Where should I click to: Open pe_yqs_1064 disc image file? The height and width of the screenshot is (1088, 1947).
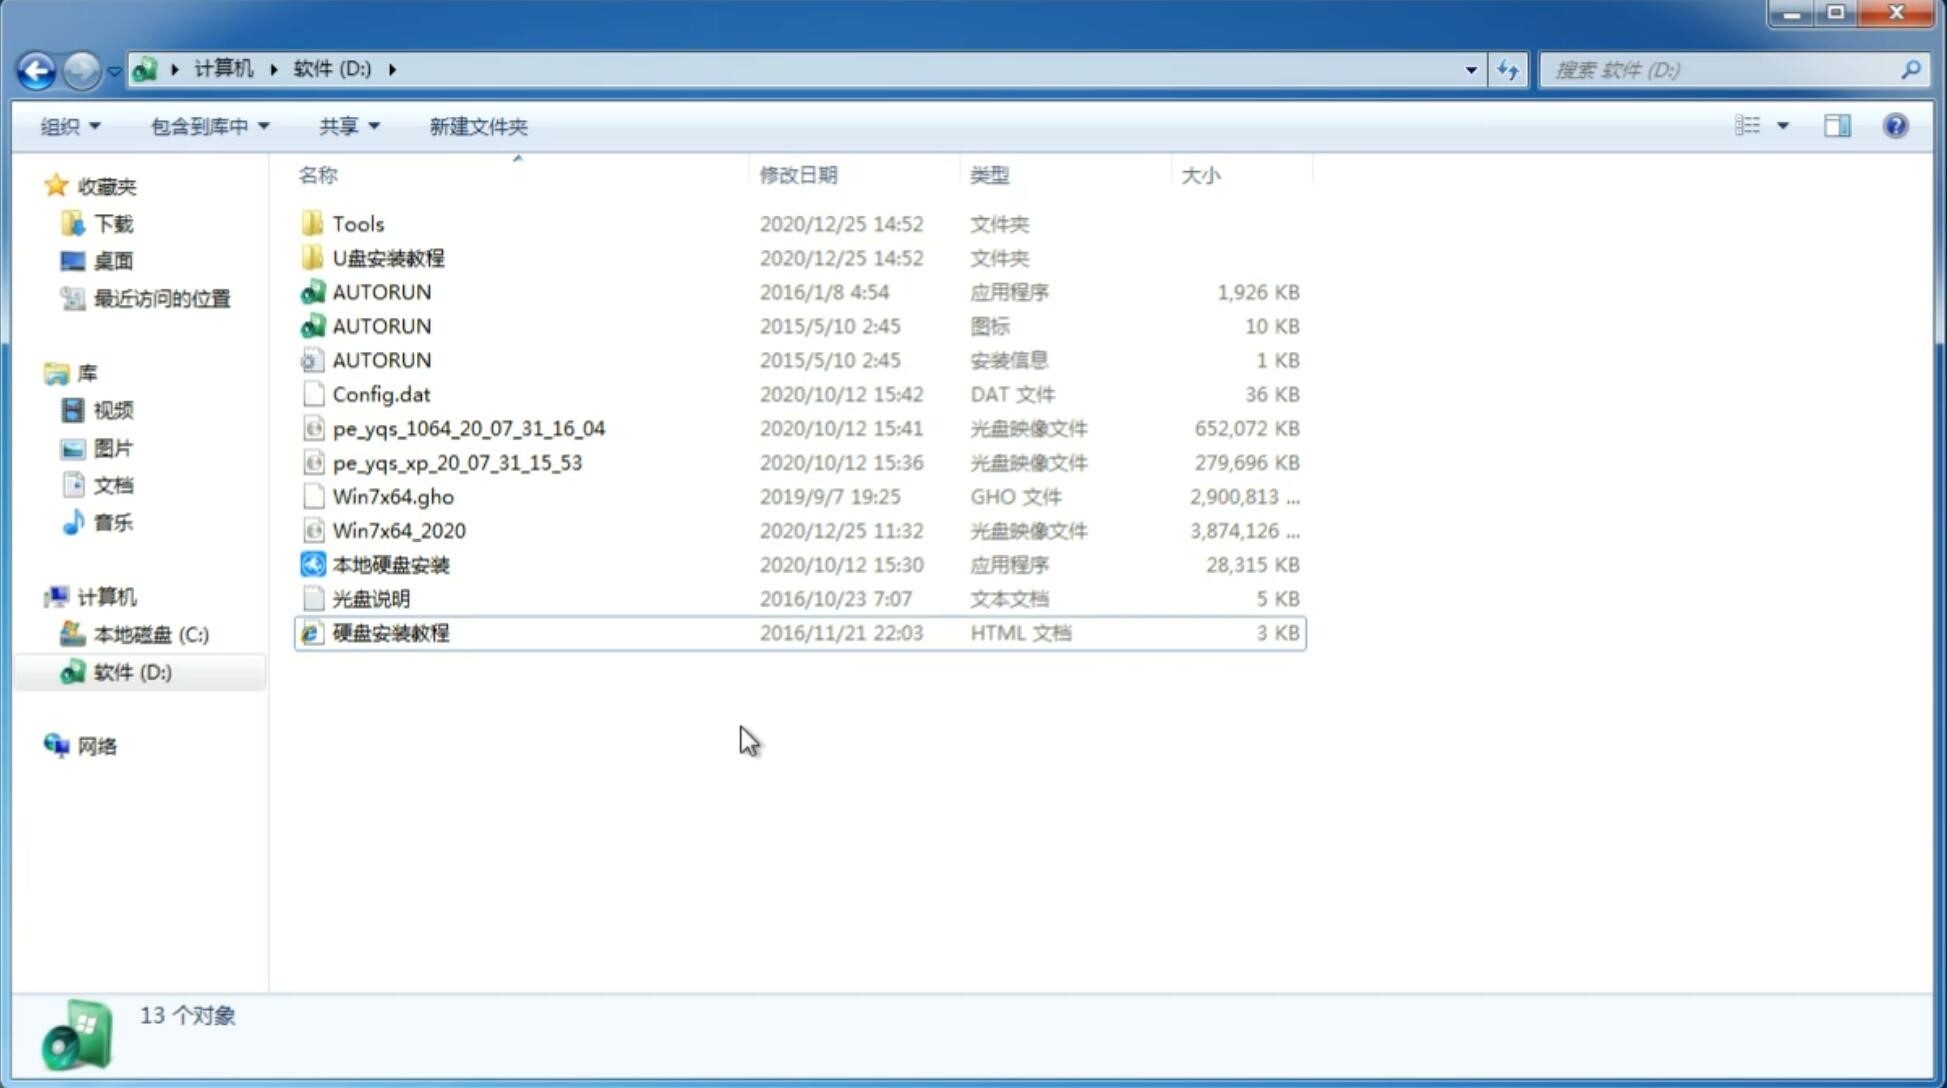(468, 428)
